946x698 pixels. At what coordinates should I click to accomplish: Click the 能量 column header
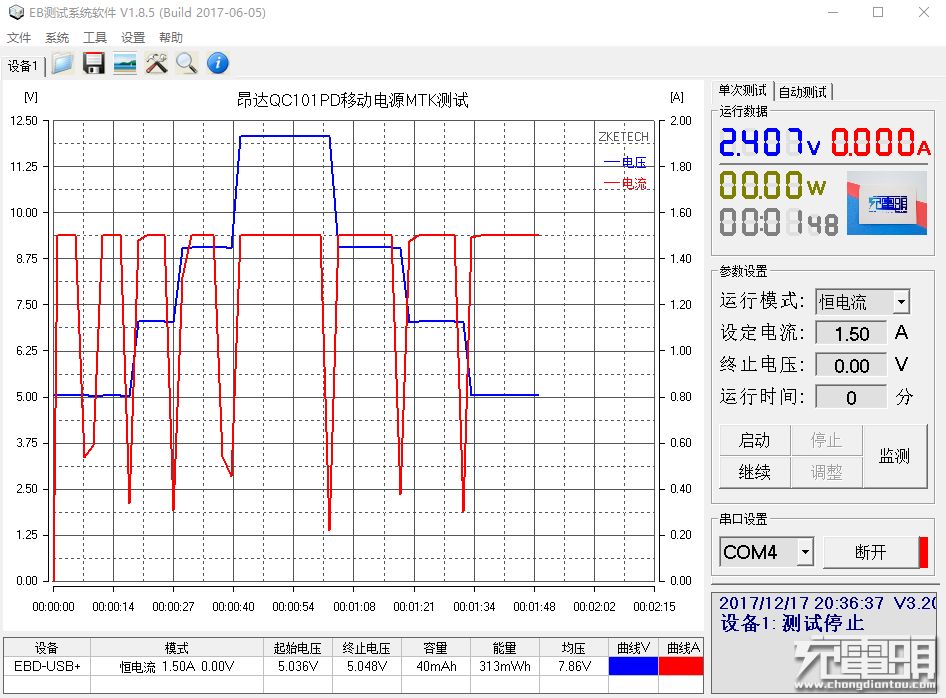[504, 648]
